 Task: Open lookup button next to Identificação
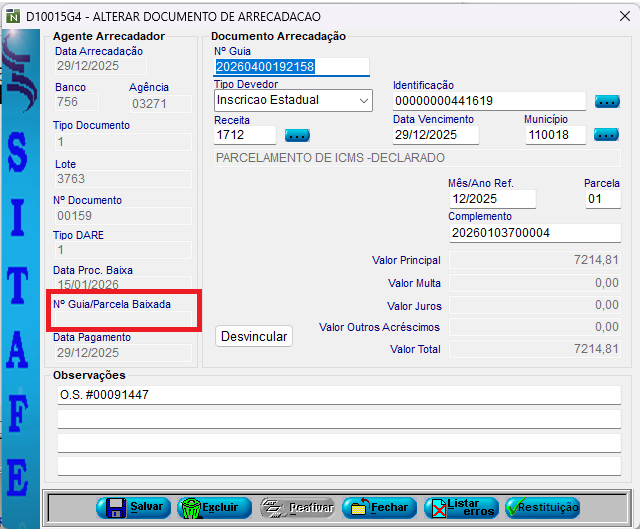pyautogui.click(x=607, y=101)
